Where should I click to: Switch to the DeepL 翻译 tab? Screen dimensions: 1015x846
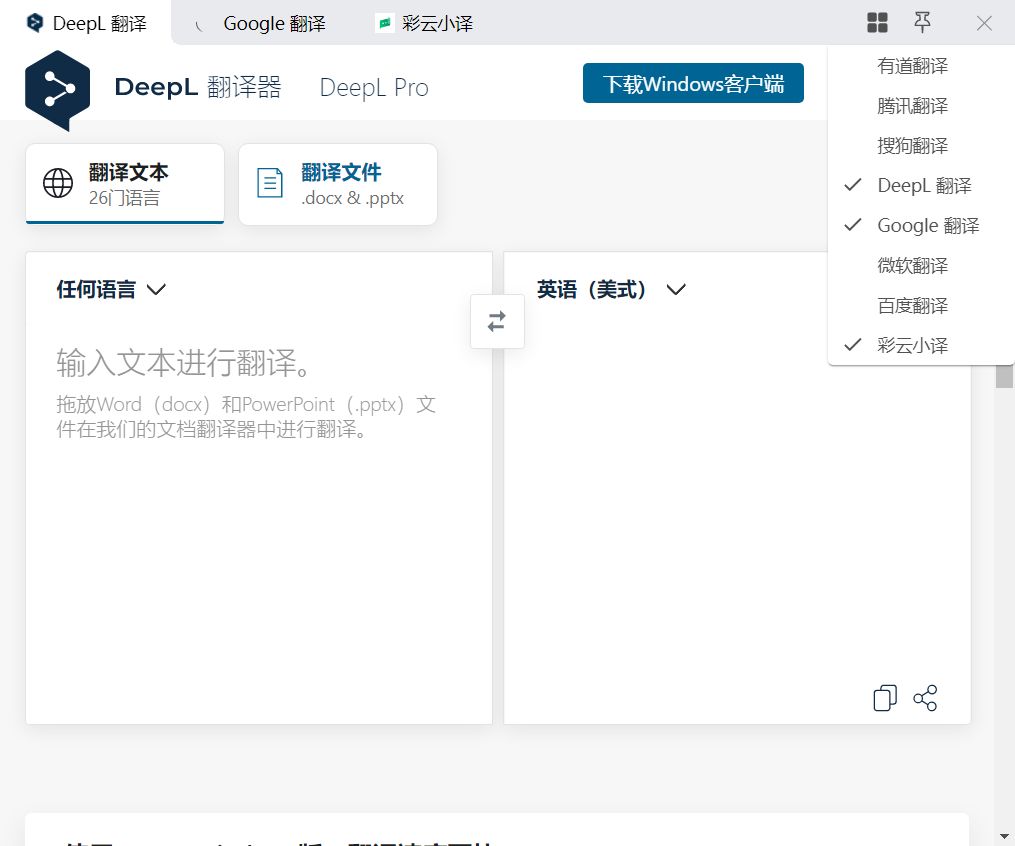coord(86,23)
